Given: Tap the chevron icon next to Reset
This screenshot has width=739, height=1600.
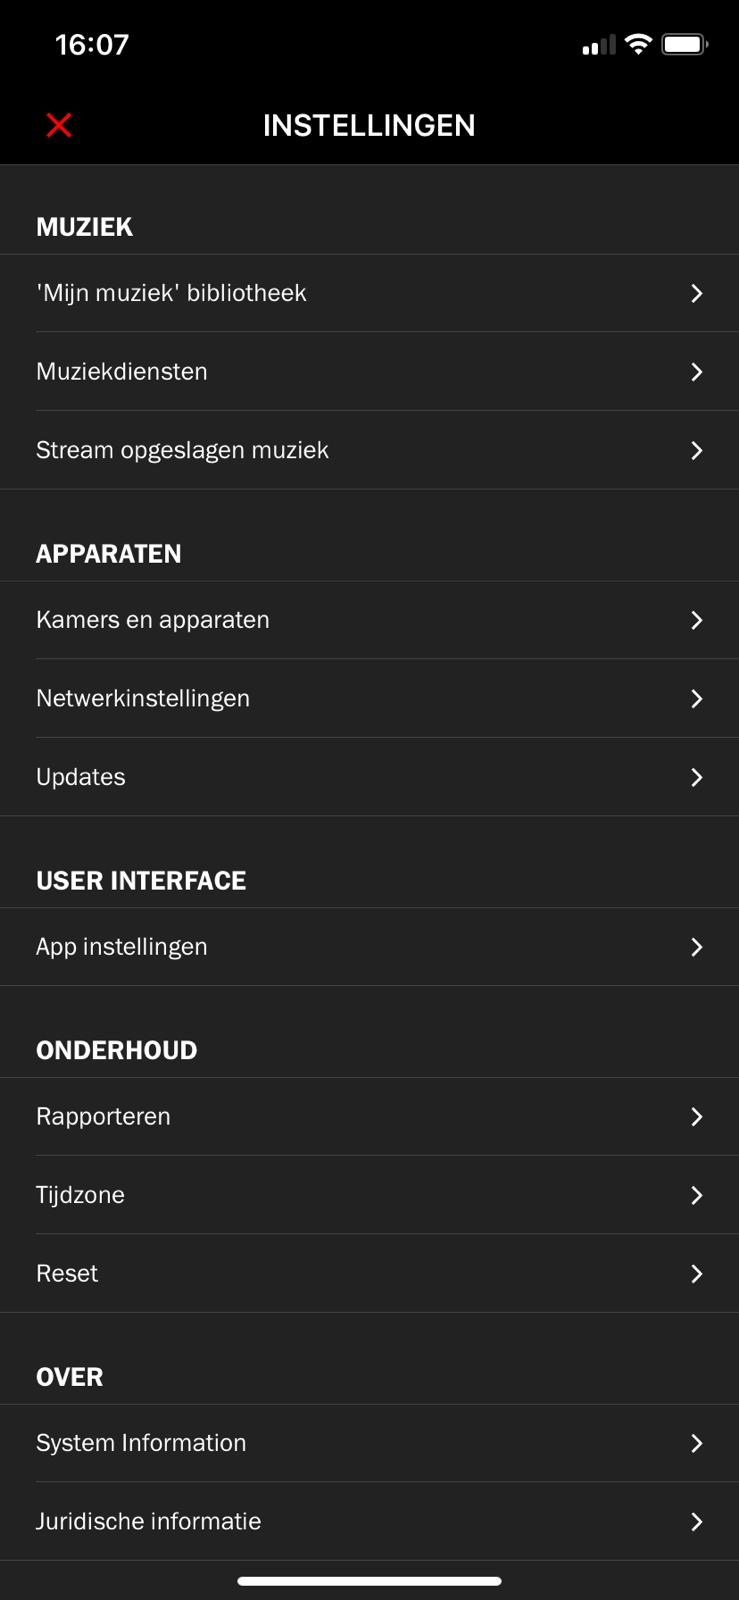Looking at the screenshot, I should click(697, 1274).
